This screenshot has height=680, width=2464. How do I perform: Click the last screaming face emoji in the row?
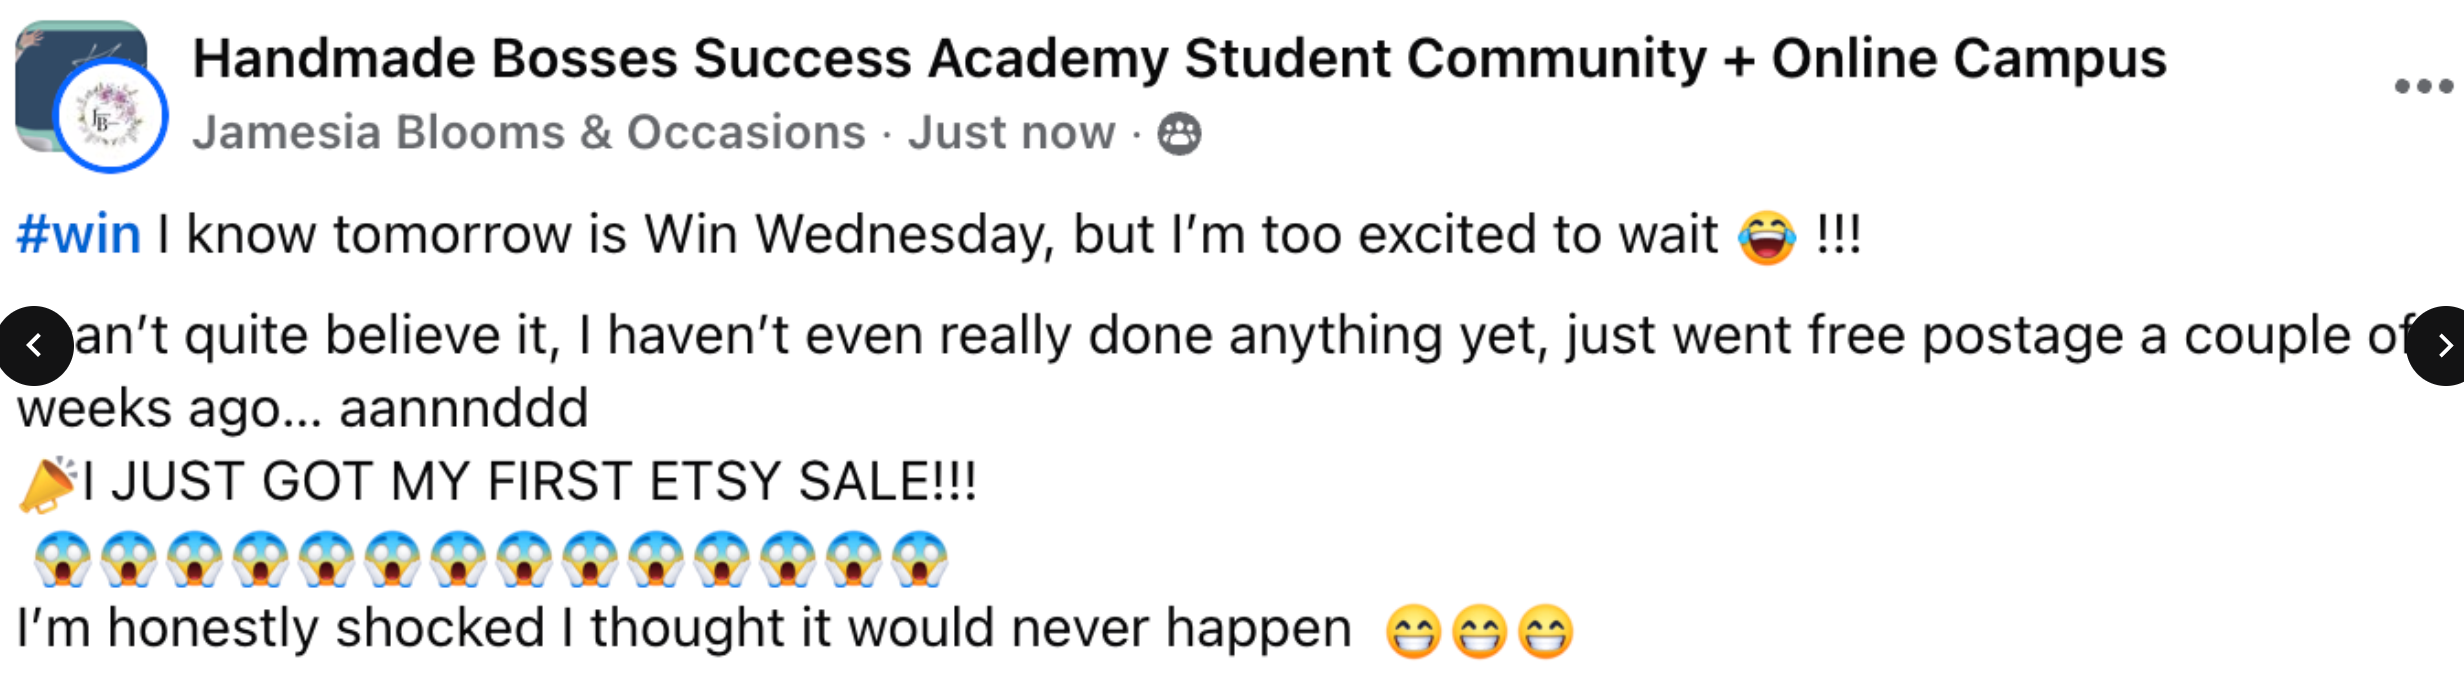[x=919, y=559]
